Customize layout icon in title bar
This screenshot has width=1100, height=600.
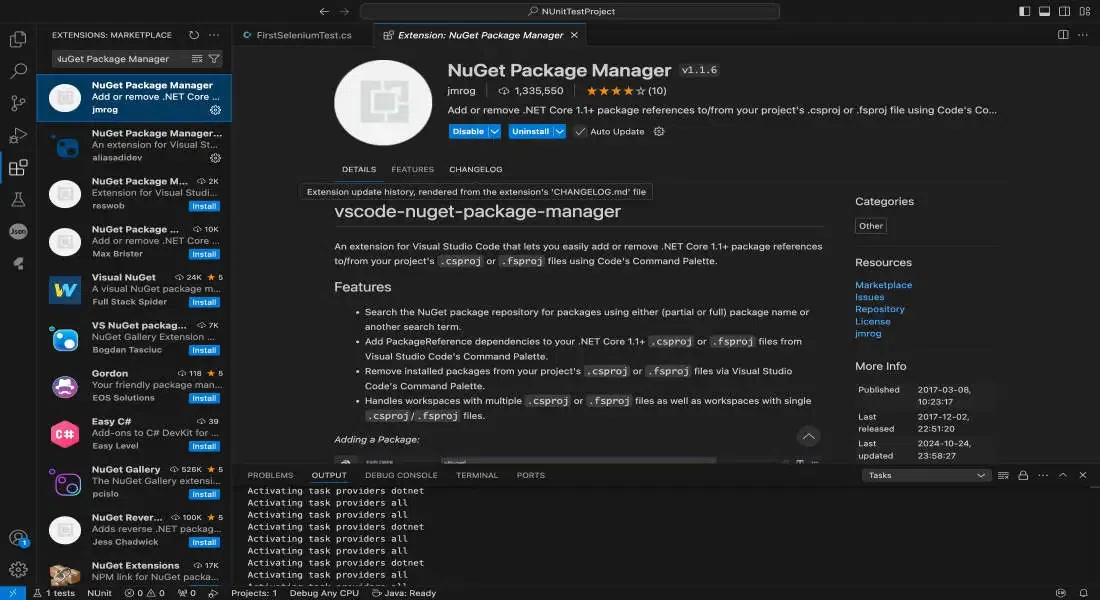click(x=1085, y=11)
